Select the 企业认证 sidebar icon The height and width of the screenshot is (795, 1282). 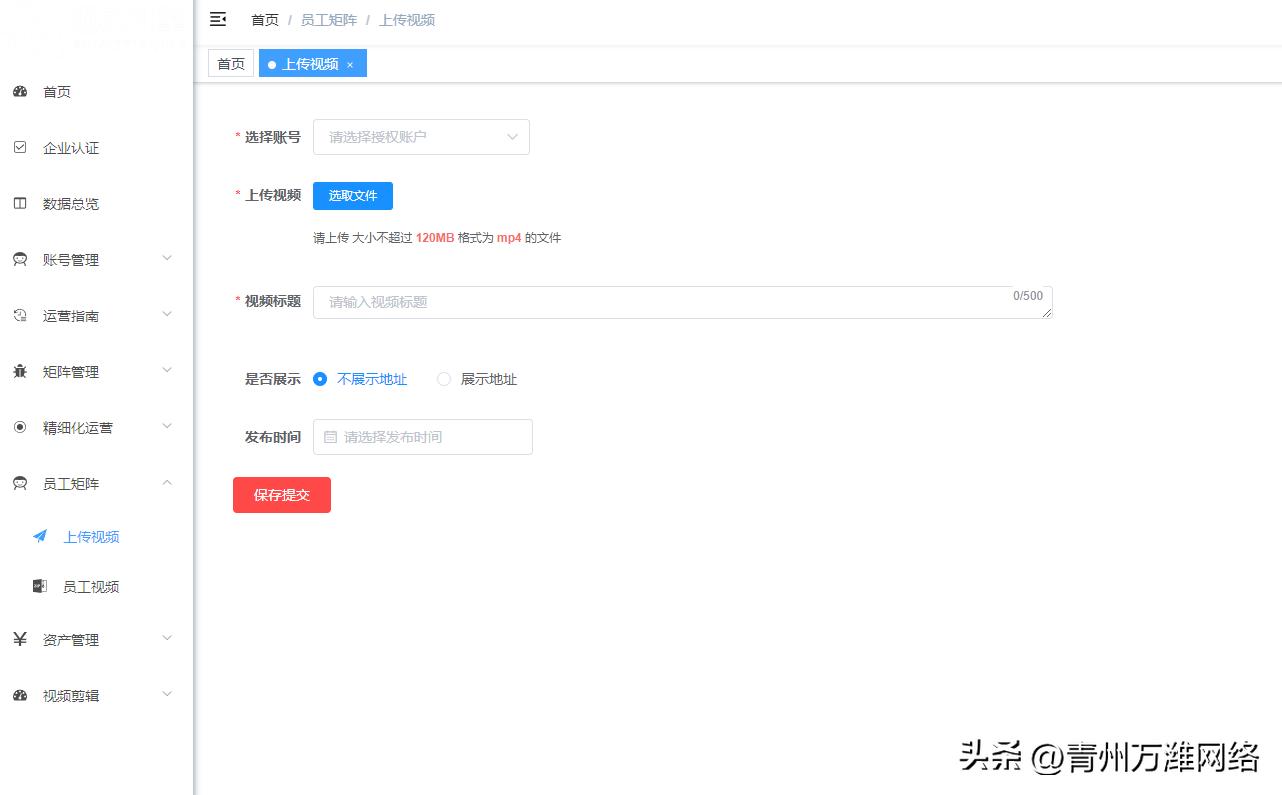click(x=21, y=147)
